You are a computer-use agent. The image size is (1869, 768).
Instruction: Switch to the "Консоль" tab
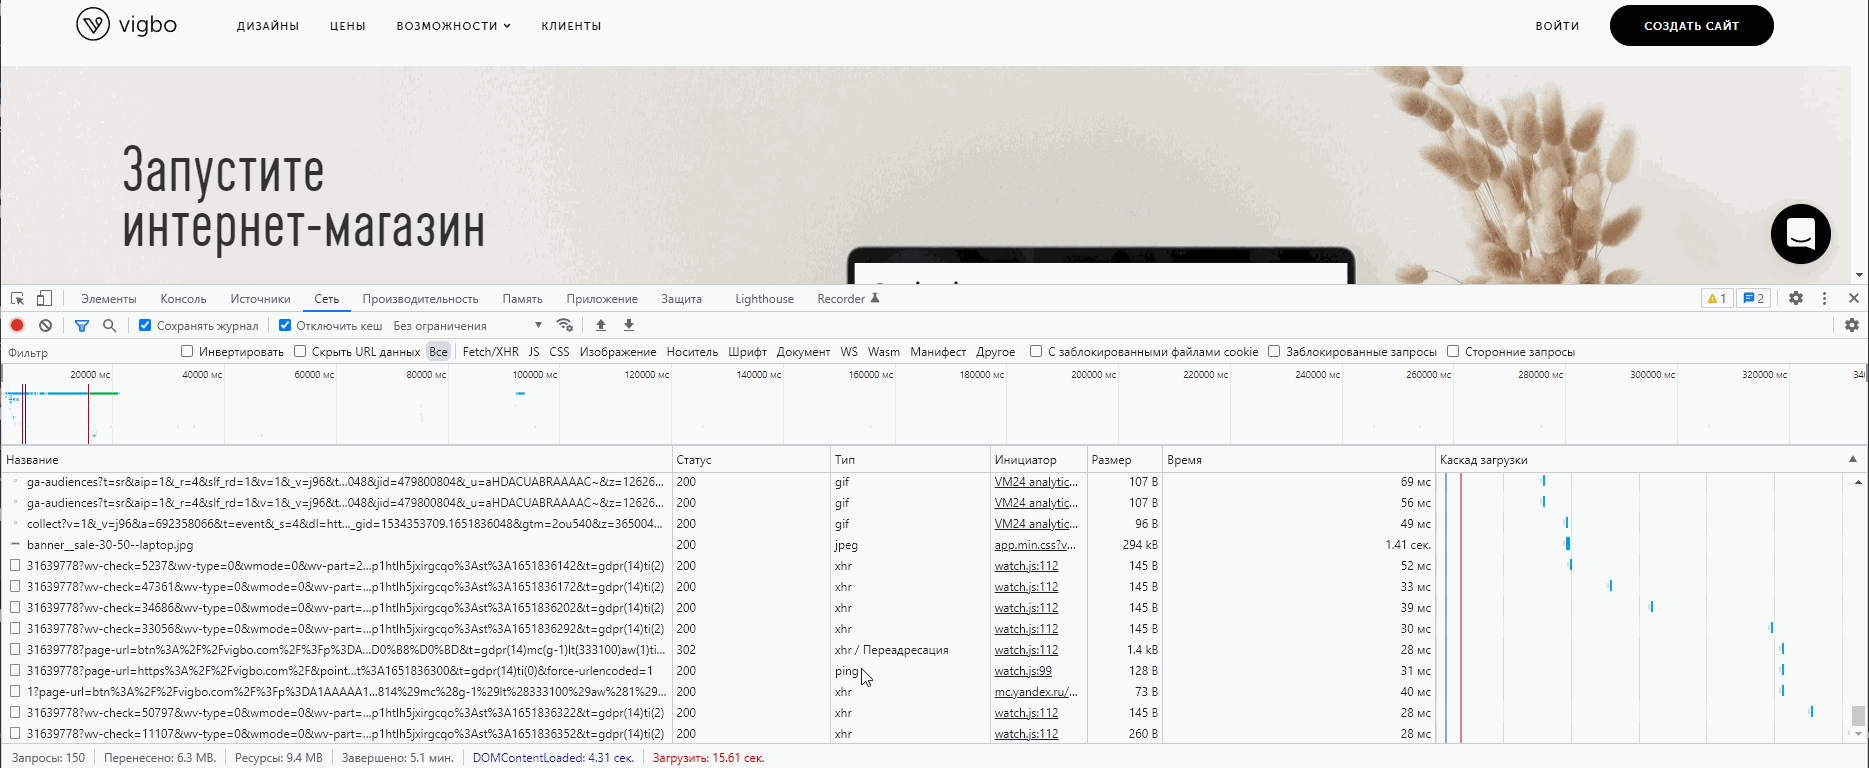[183, 299]
